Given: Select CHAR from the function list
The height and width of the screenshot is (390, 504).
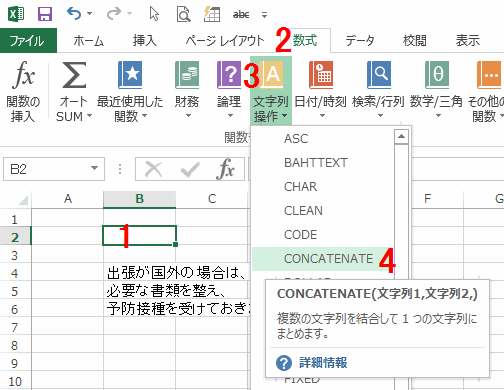Looking at the screenshot, I should pos(323,187).
